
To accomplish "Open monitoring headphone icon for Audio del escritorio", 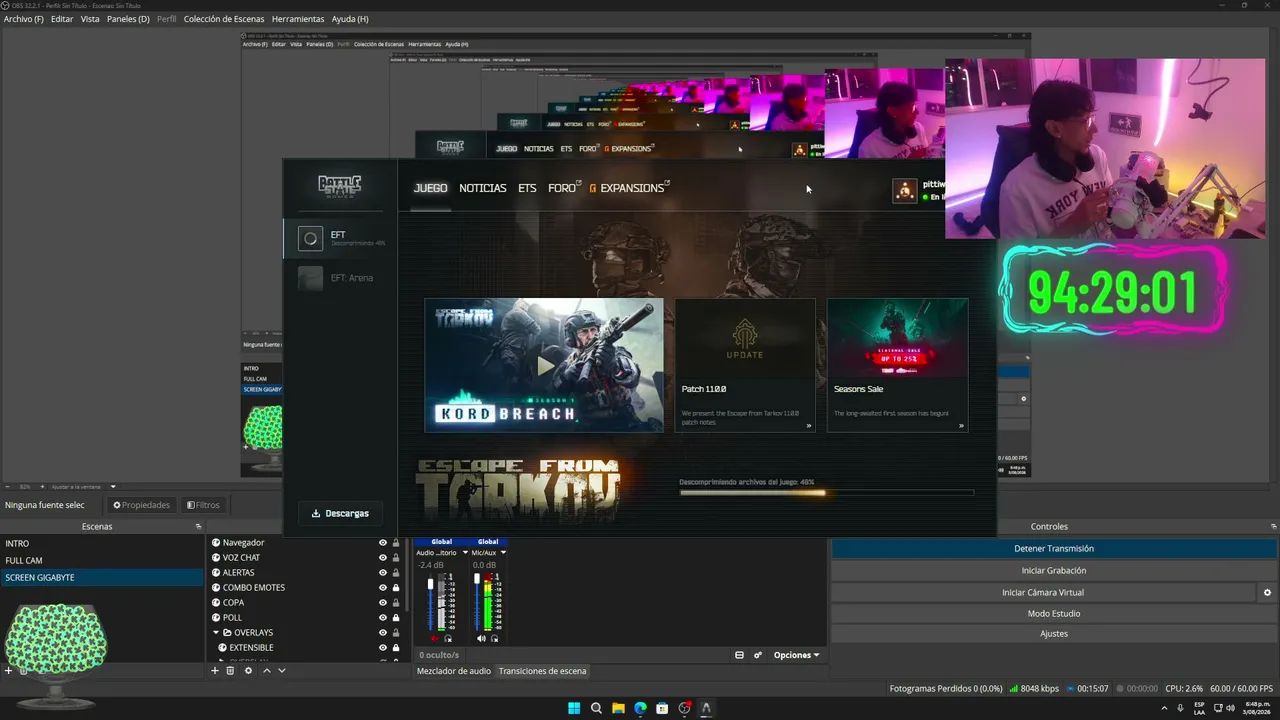I will pyautogui.click(x=448, y=638).
